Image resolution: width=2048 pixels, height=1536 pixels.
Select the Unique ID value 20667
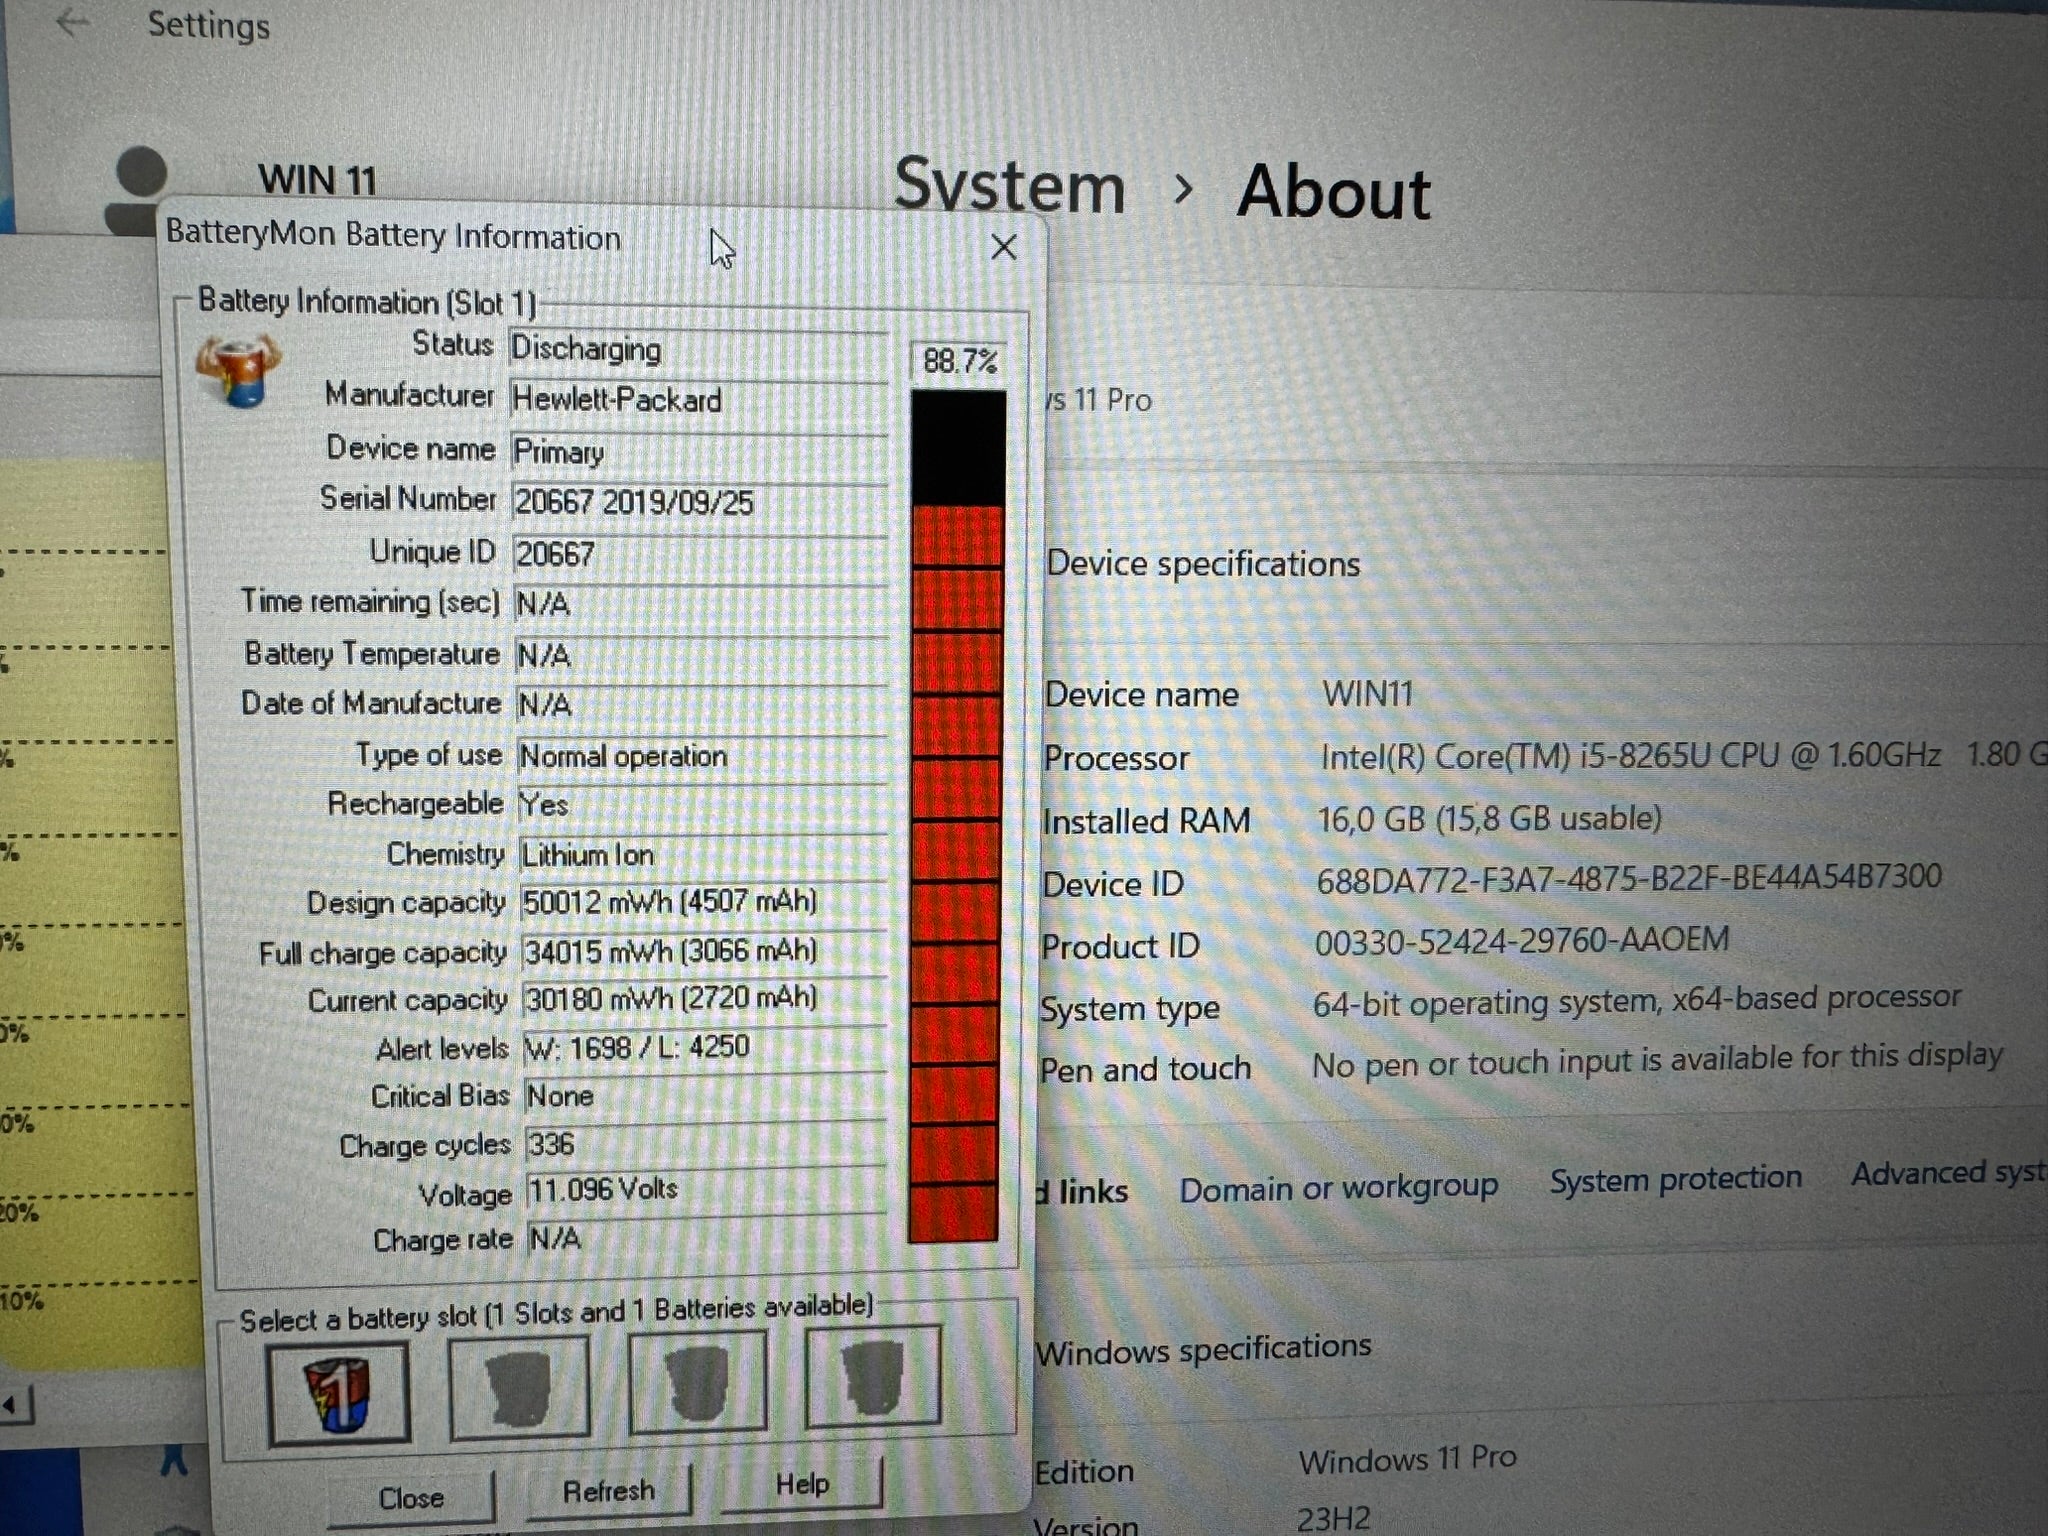coord(700,553)
